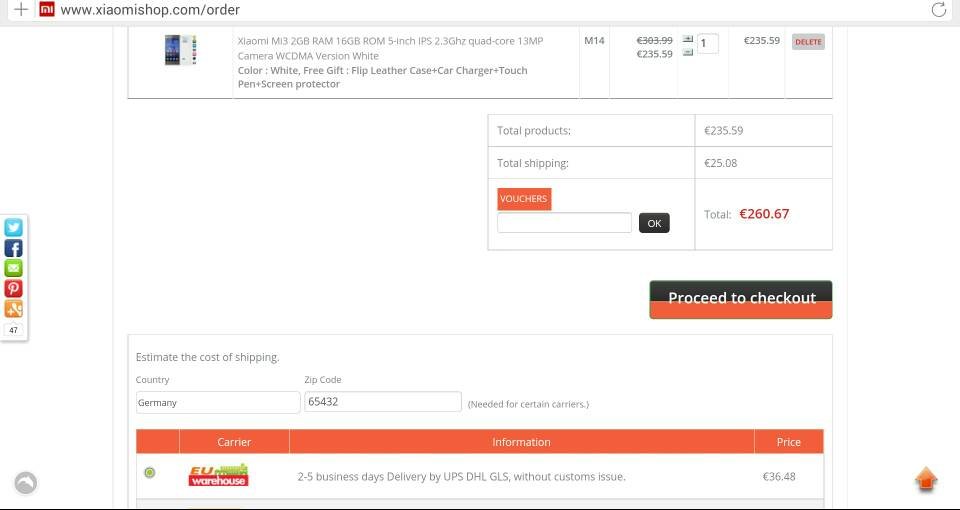Open the Xiaomi Mi3 product thumbnail

pos(181,50)
